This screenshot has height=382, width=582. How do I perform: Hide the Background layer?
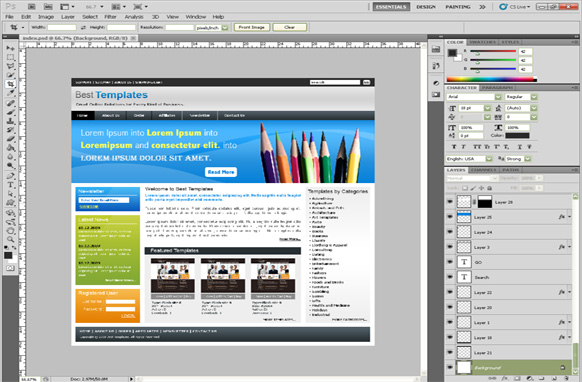point(450,368)
